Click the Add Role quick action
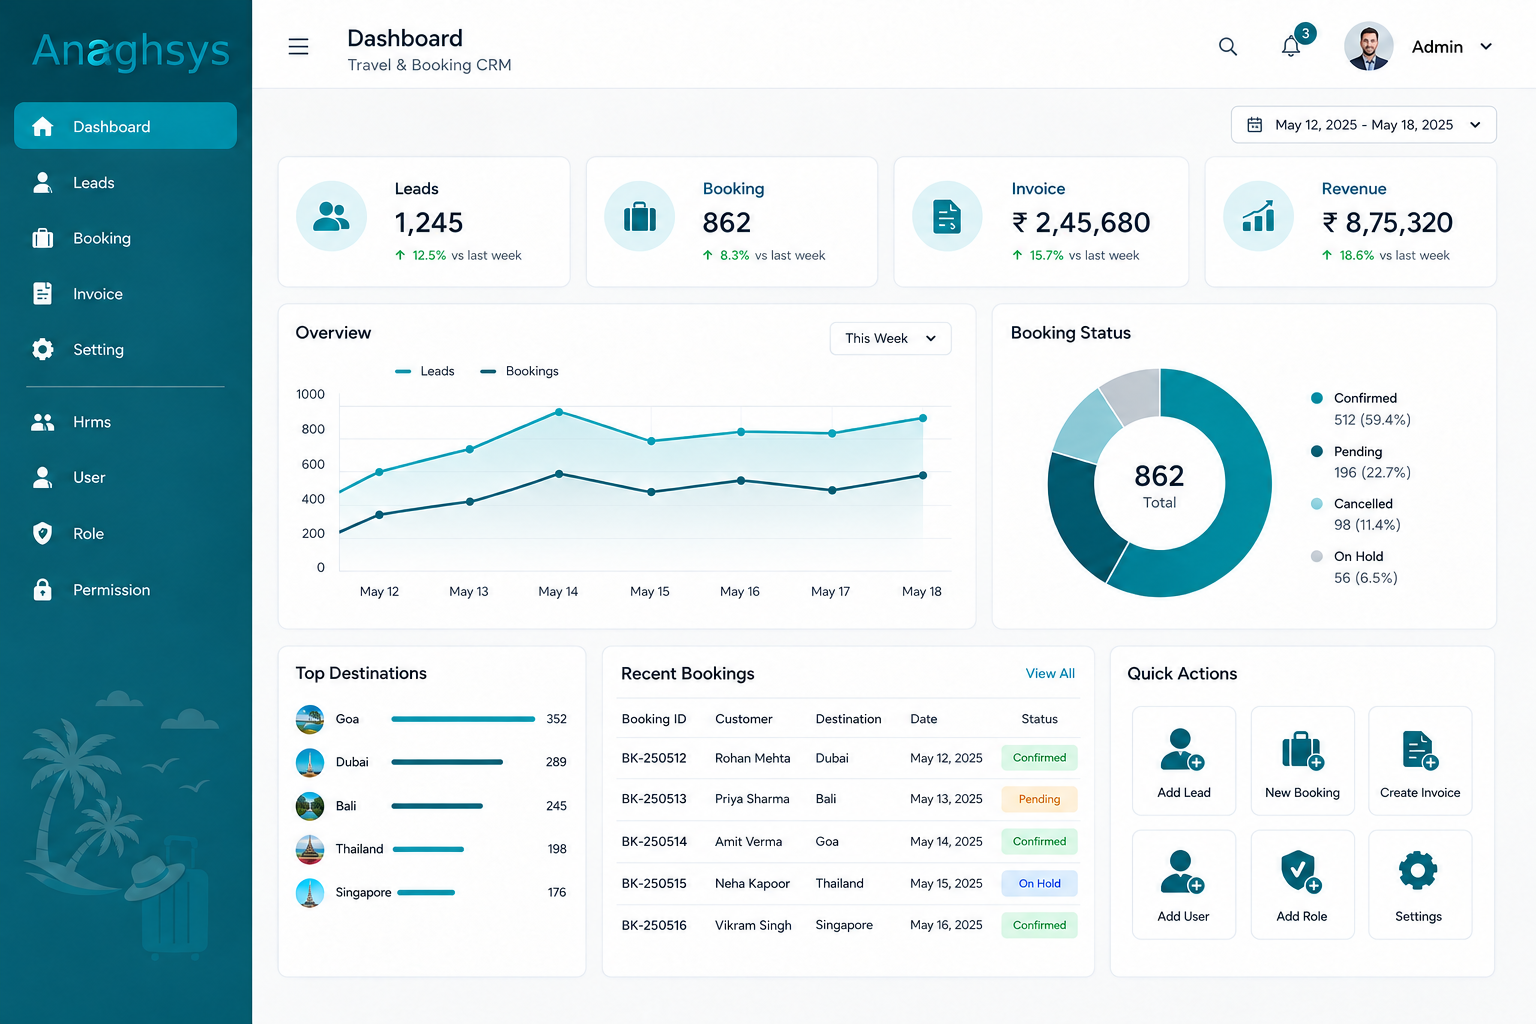 1302,885
